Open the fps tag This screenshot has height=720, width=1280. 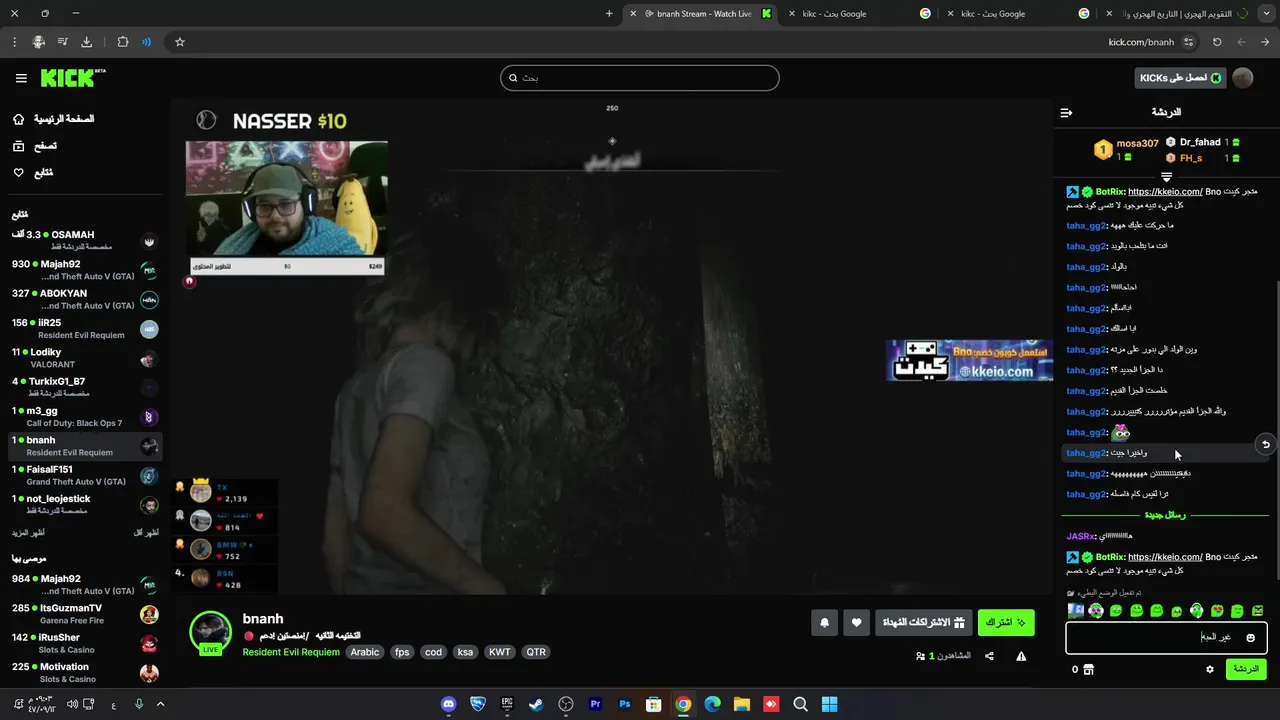[x=402, y=652]
